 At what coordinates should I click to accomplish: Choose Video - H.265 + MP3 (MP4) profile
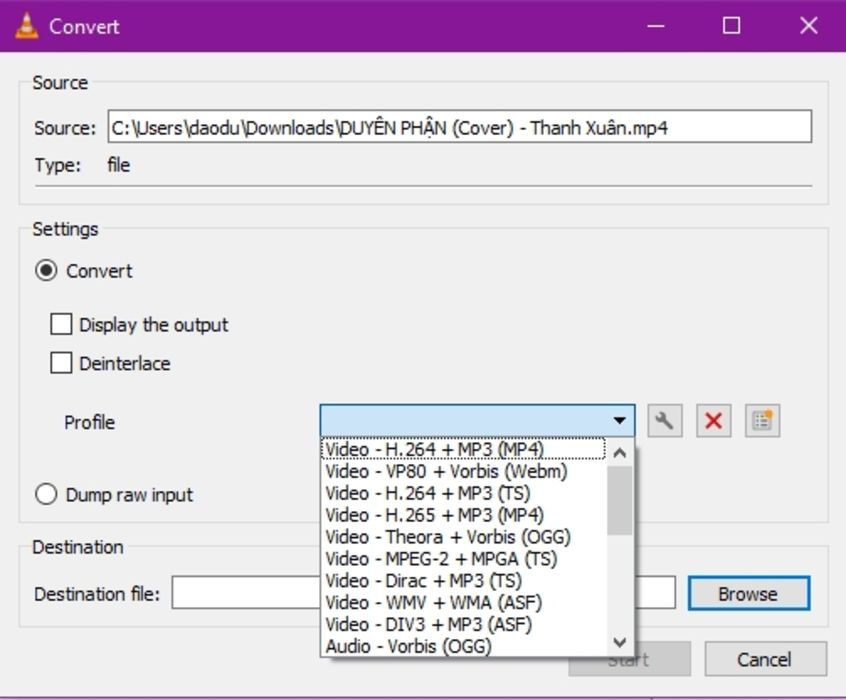click(463, 515)
